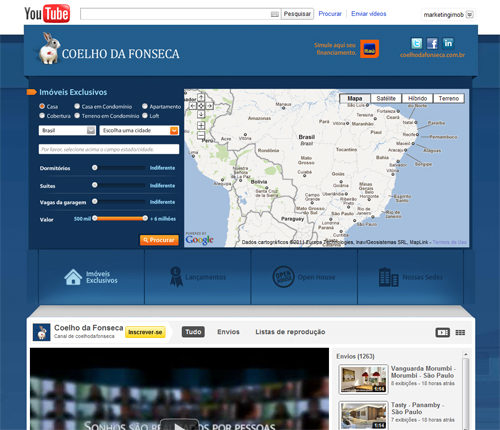Click the channel avatar rabbit thumbnail
500x430 pixels.
click(x=42, y=332)
